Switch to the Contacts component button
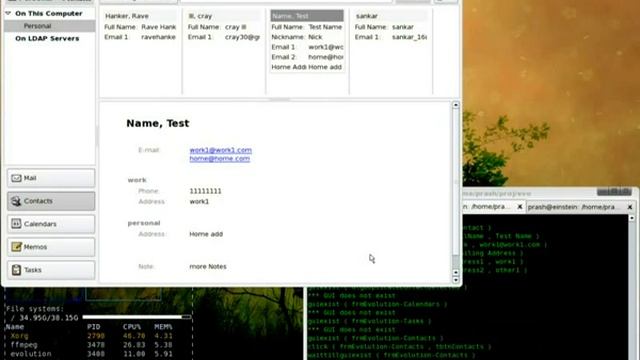This screenshot has width=640, height=360. pyautogui.click(x=51, y=201)
